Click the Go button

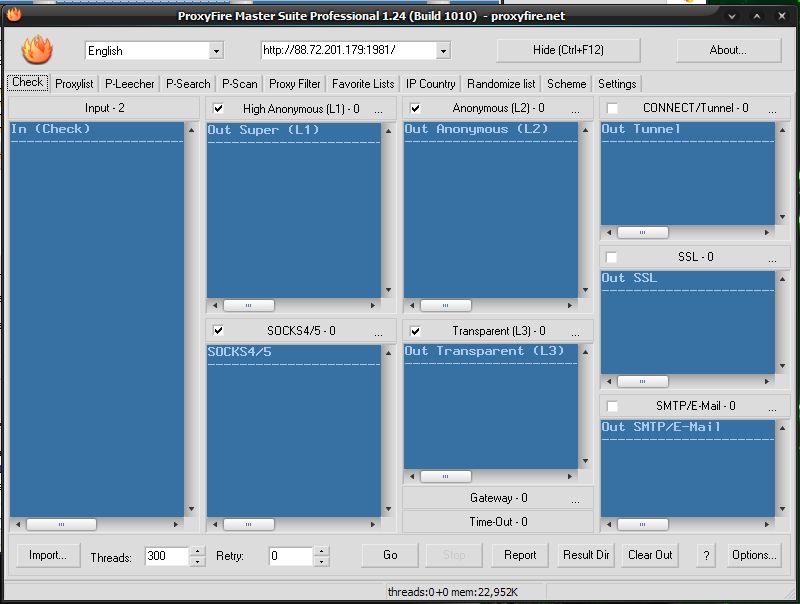[390, 555]
